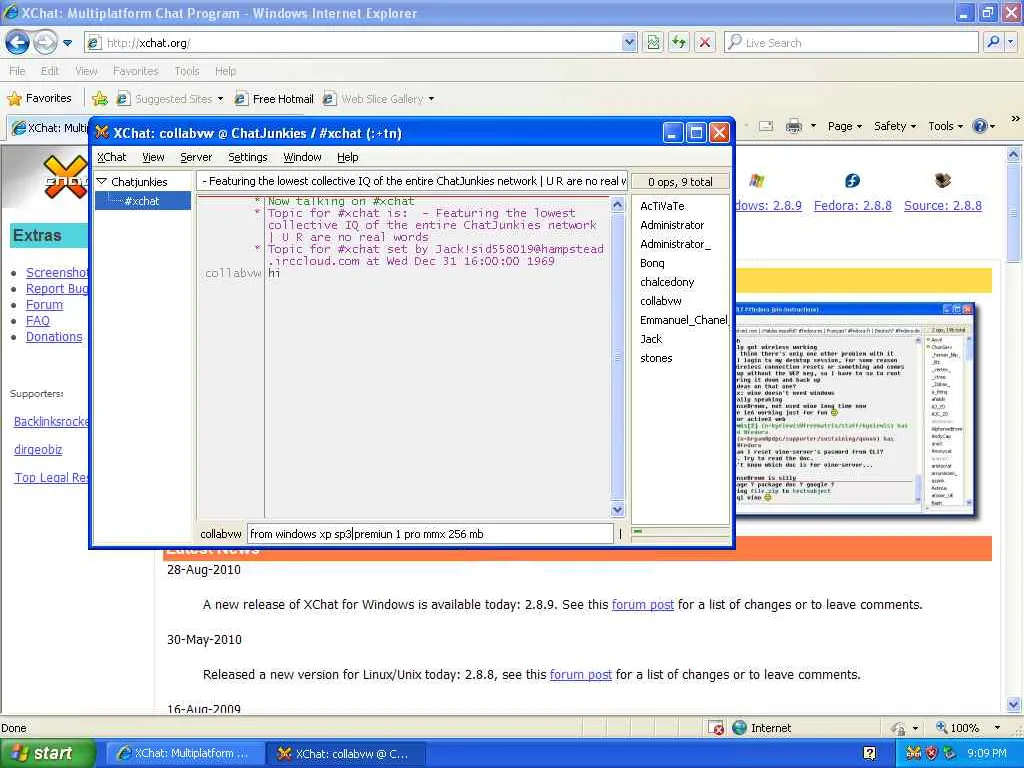Select user chalcedony in user list
This screenshot has height=768, width=1024.
point(667,282)
